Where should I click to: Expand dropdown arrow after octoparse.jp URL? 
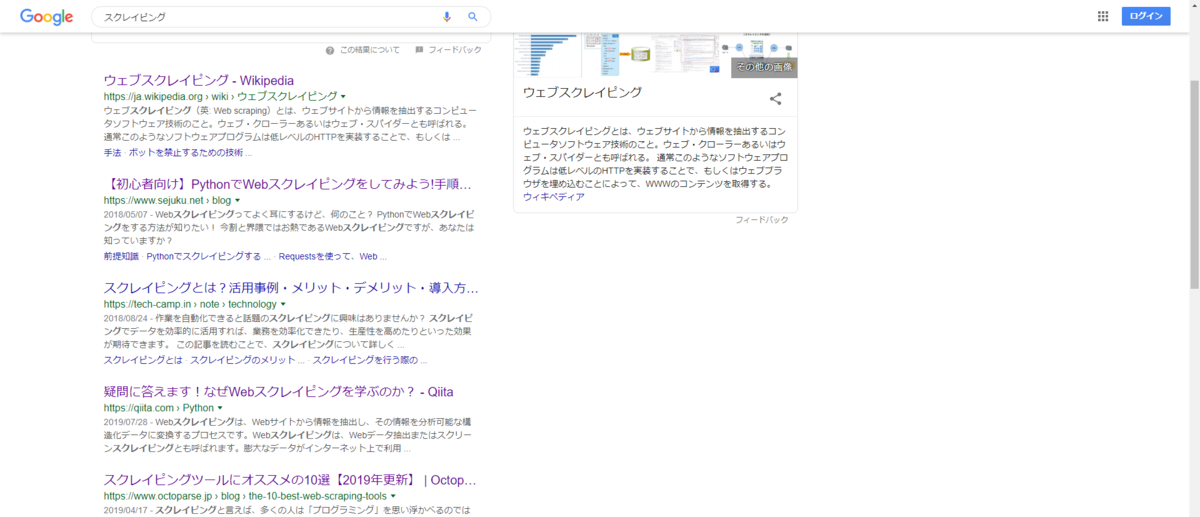(393, 496)
